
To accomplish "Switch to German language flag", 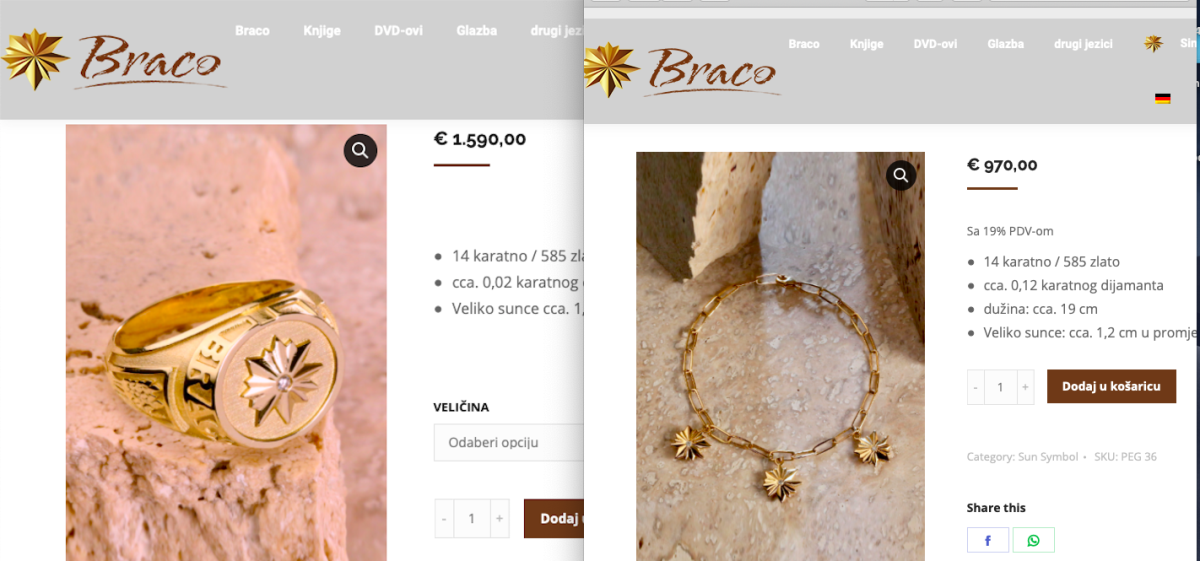I will click(x=1162, y=98).
